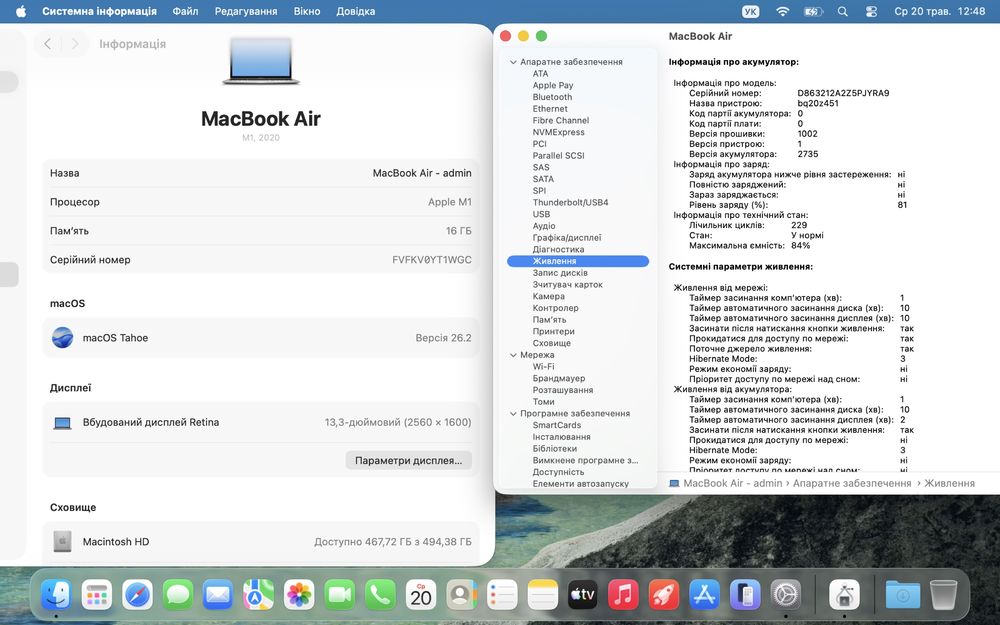The image size is (1000, 625).
Task: Open Mail app in Dock
Action: (218, 595)
